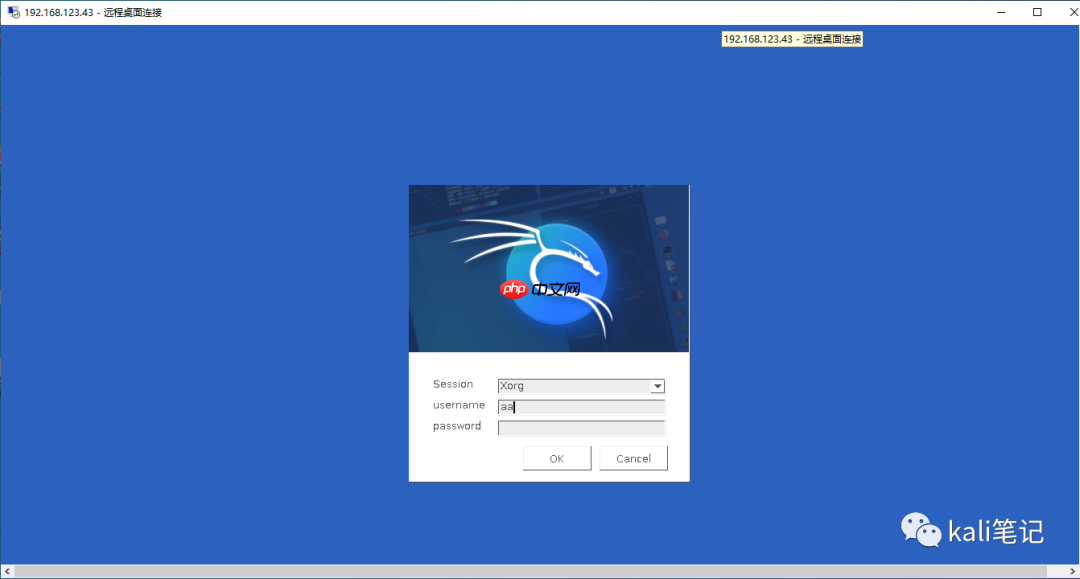Viewport: 1080px width, 579px height.
Task: Click the username field containing aa
Action: [581, 407]
